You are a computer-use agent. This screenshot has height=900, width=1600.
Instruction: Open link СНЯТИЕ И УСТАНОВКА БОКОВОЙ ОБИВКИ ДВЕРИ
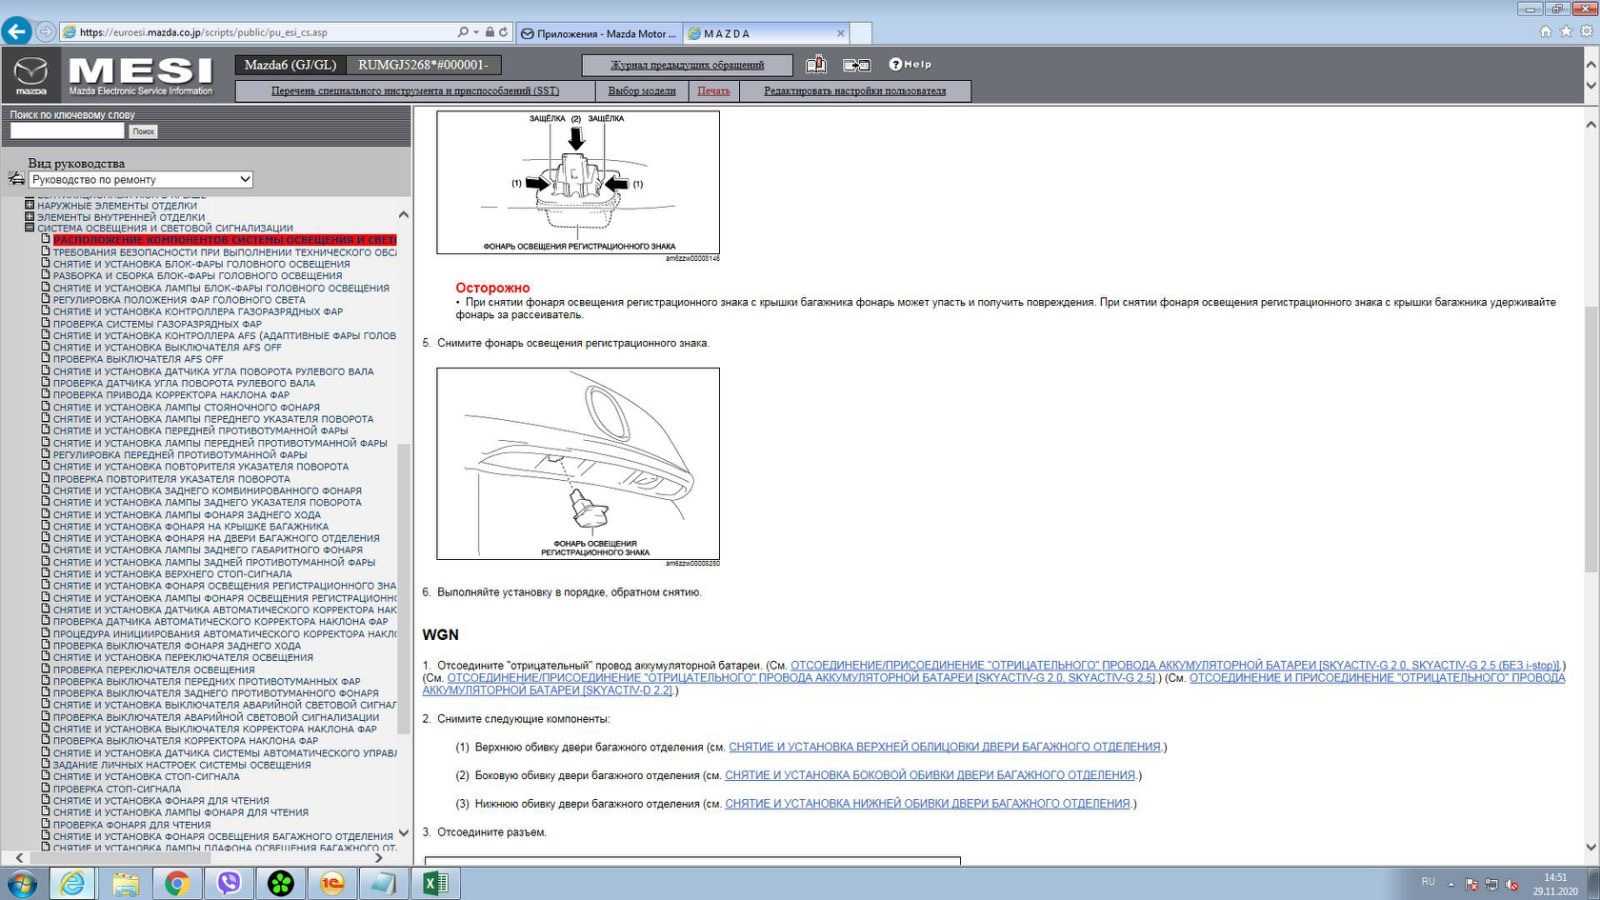click(930, 775)
